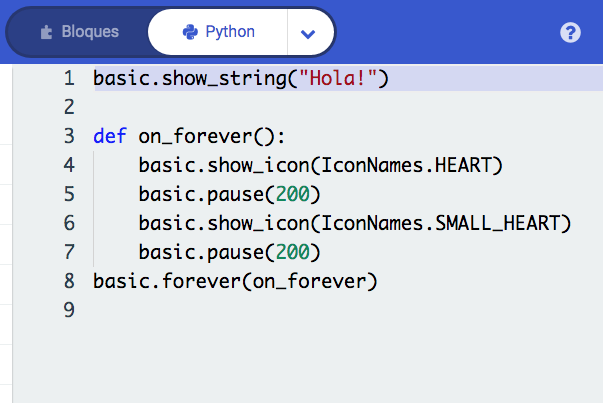Select the Python editor tab

point(218,32)
